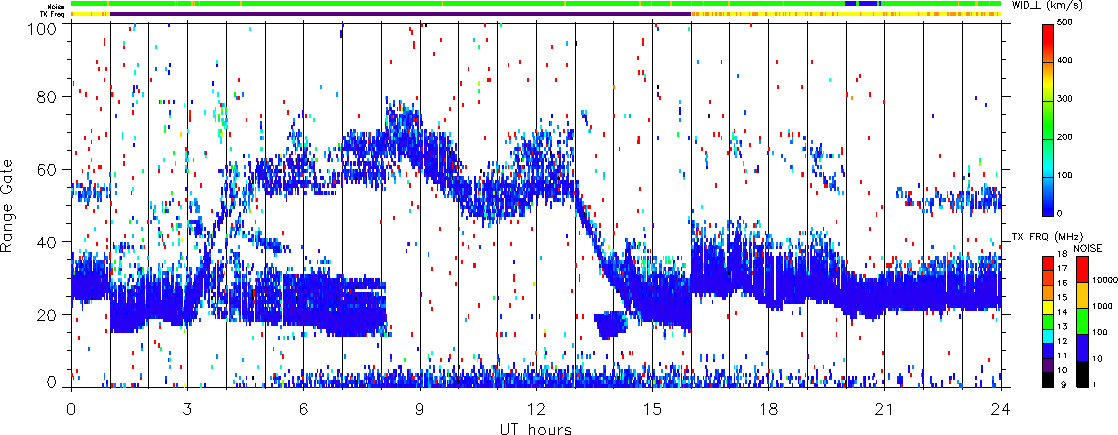
Task: Click the 9 label on TX FRQ scale
Action: click(x=1062, y=384)
